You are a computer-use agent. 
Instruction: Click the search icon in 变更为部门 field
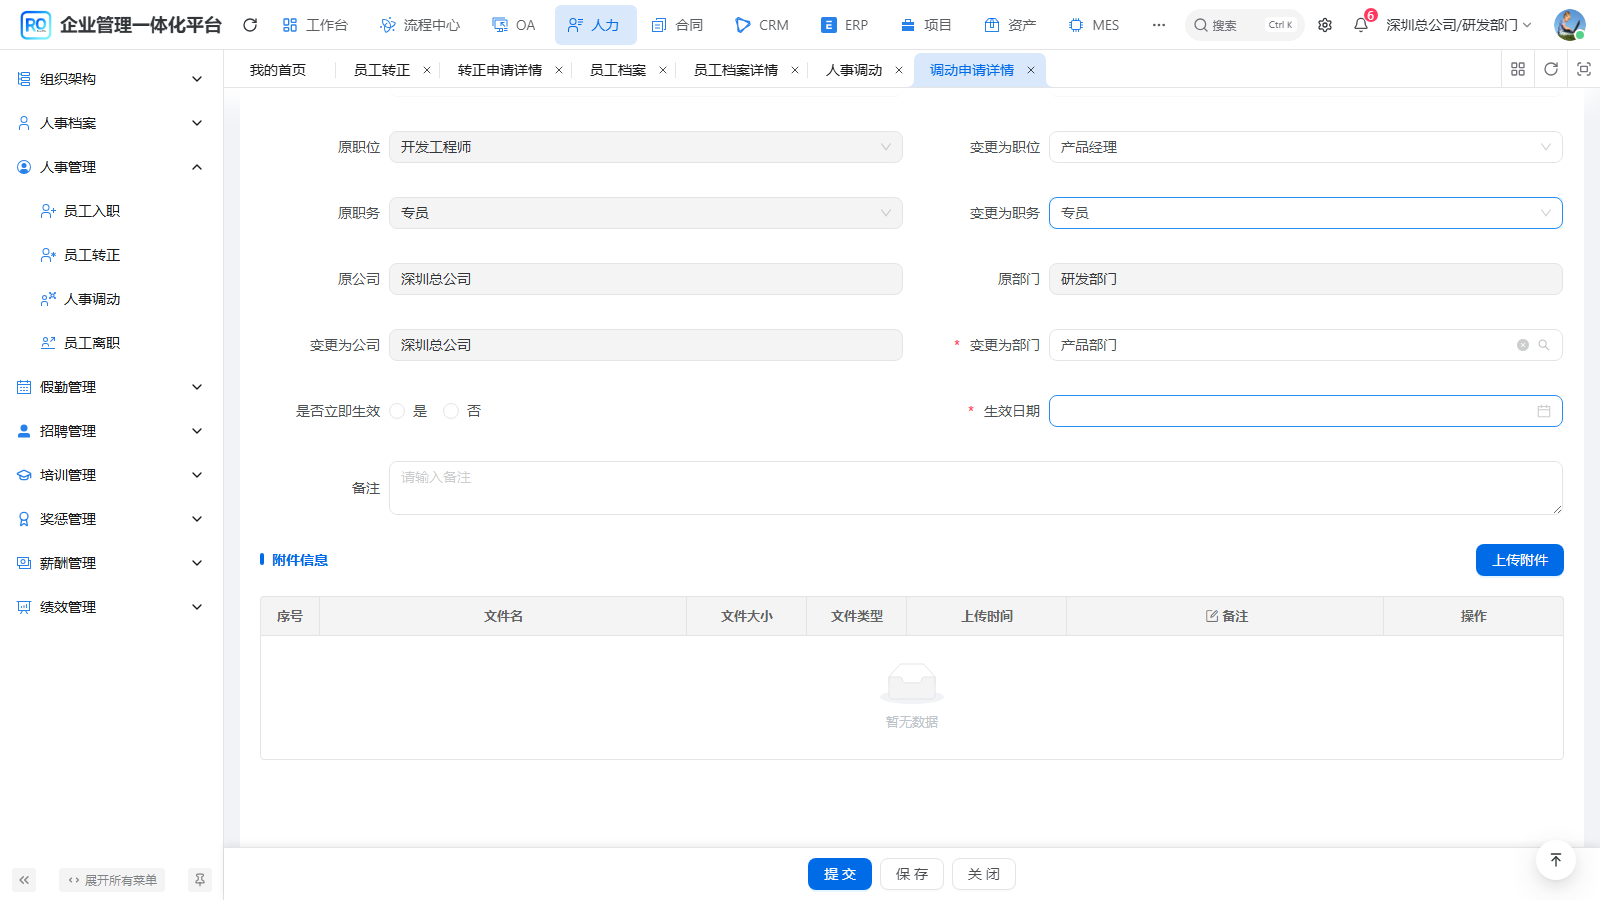point(1544,345)
